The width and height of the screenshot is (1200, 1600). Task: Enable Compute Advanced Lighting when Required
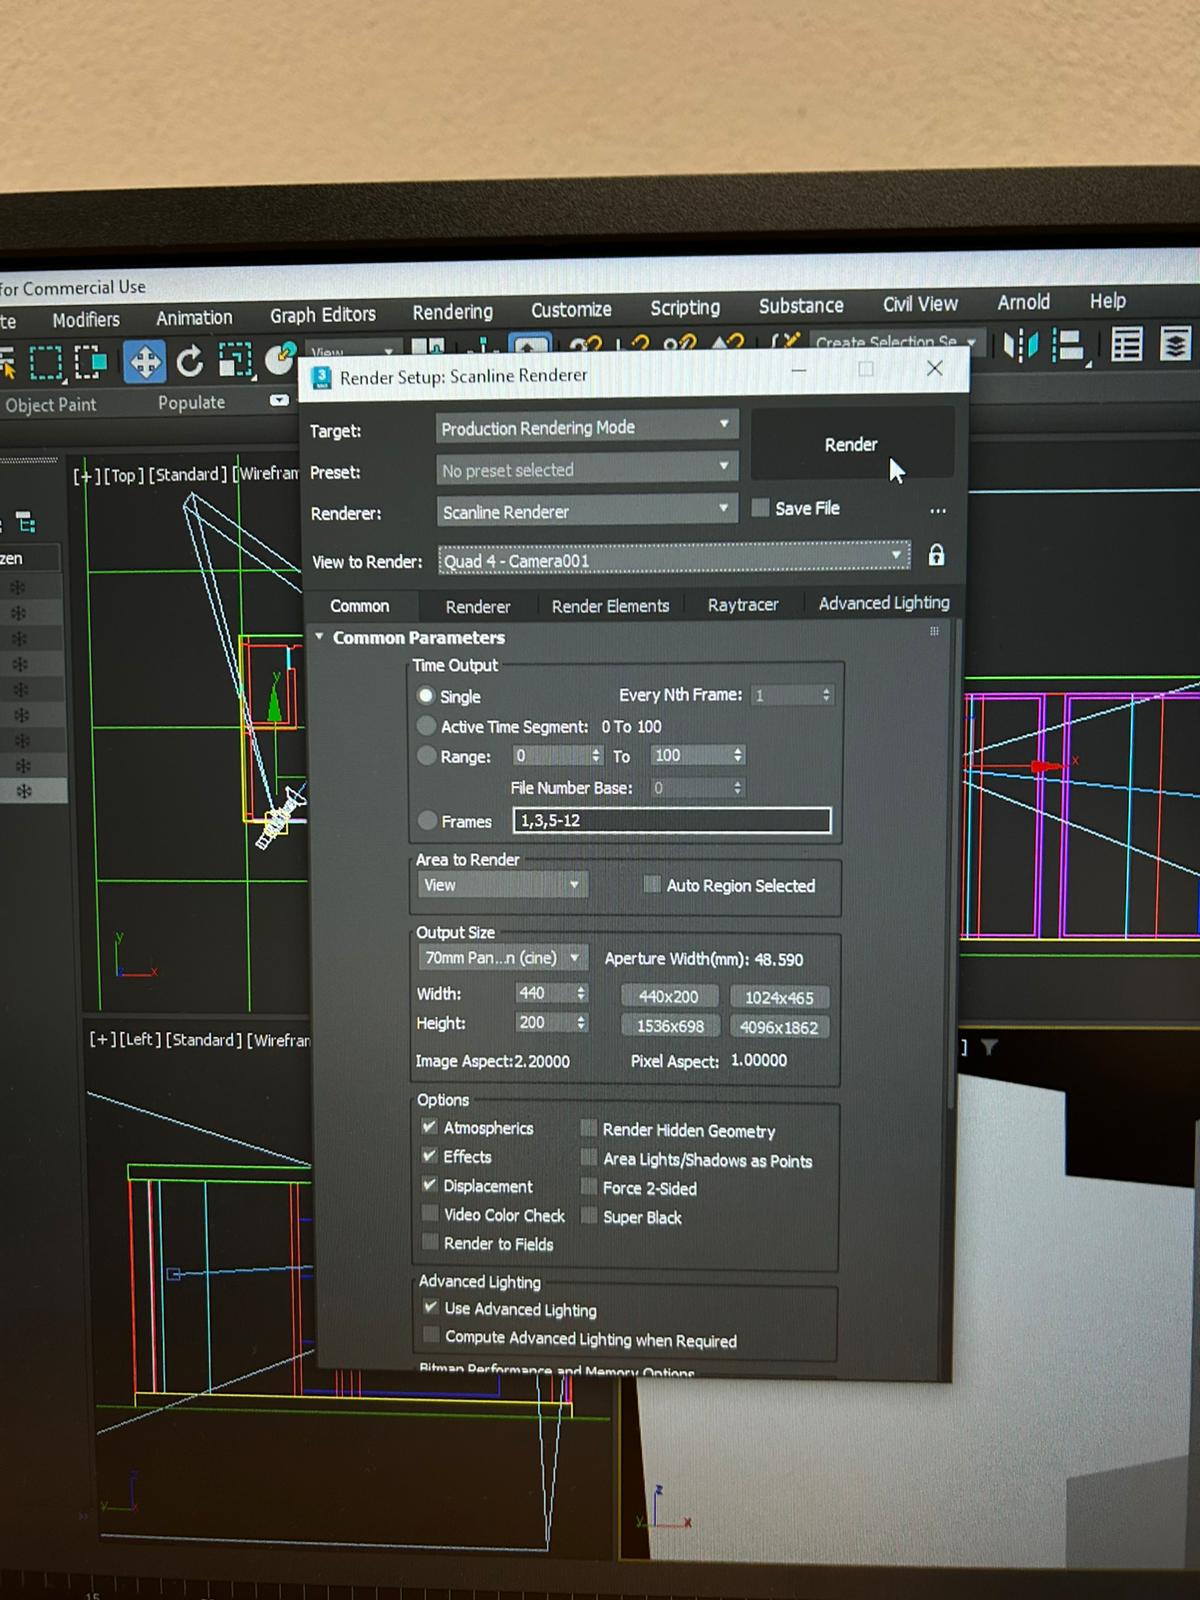pyautogui.click(x=431, y=1335)
